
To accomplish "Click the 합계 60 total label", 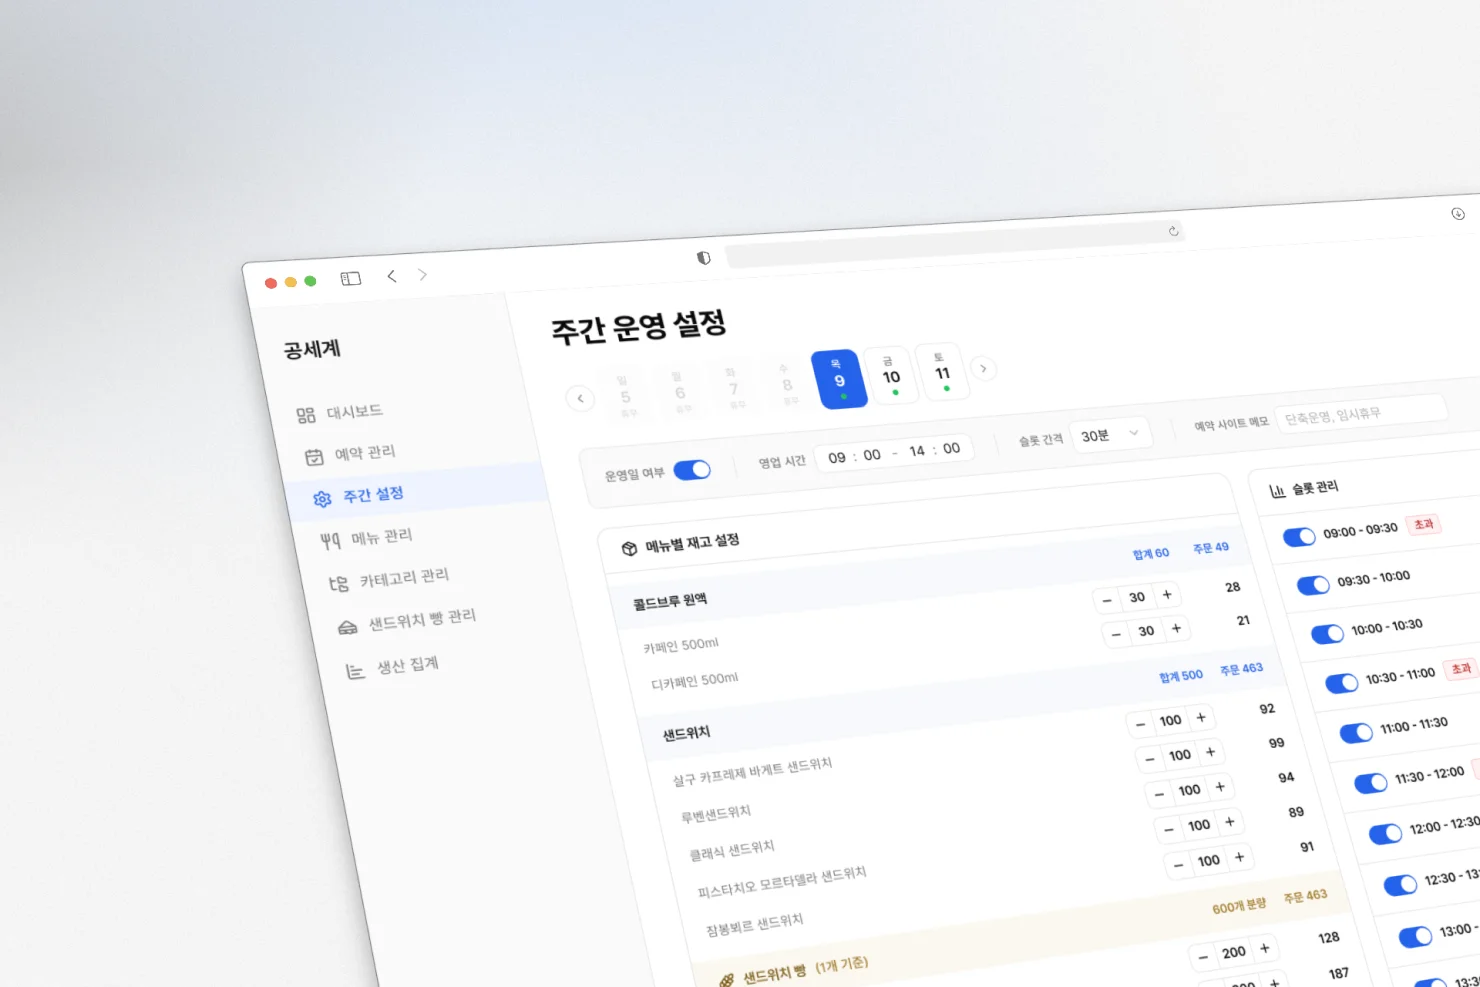I will pos(1151,553).
